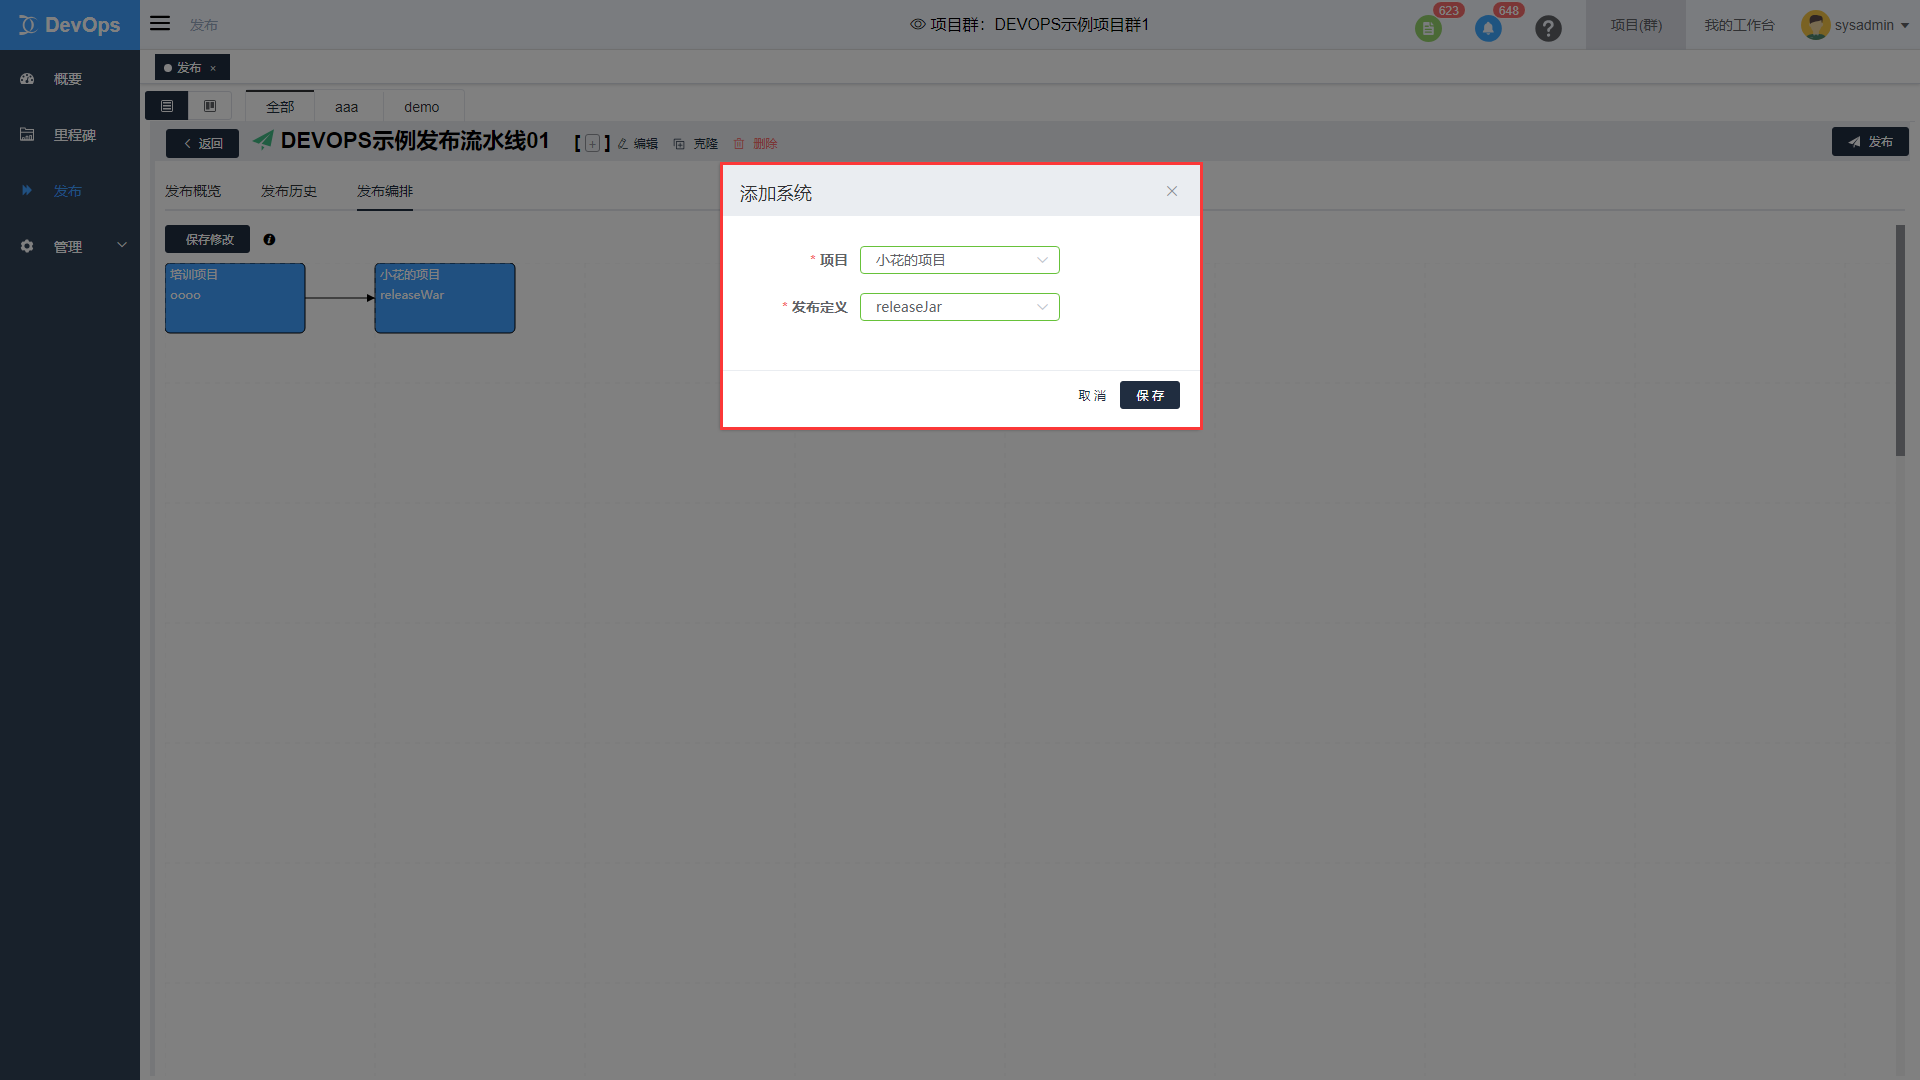
Task: Open the 发布定义 dropdown in dialog
Action: [960, 307]
